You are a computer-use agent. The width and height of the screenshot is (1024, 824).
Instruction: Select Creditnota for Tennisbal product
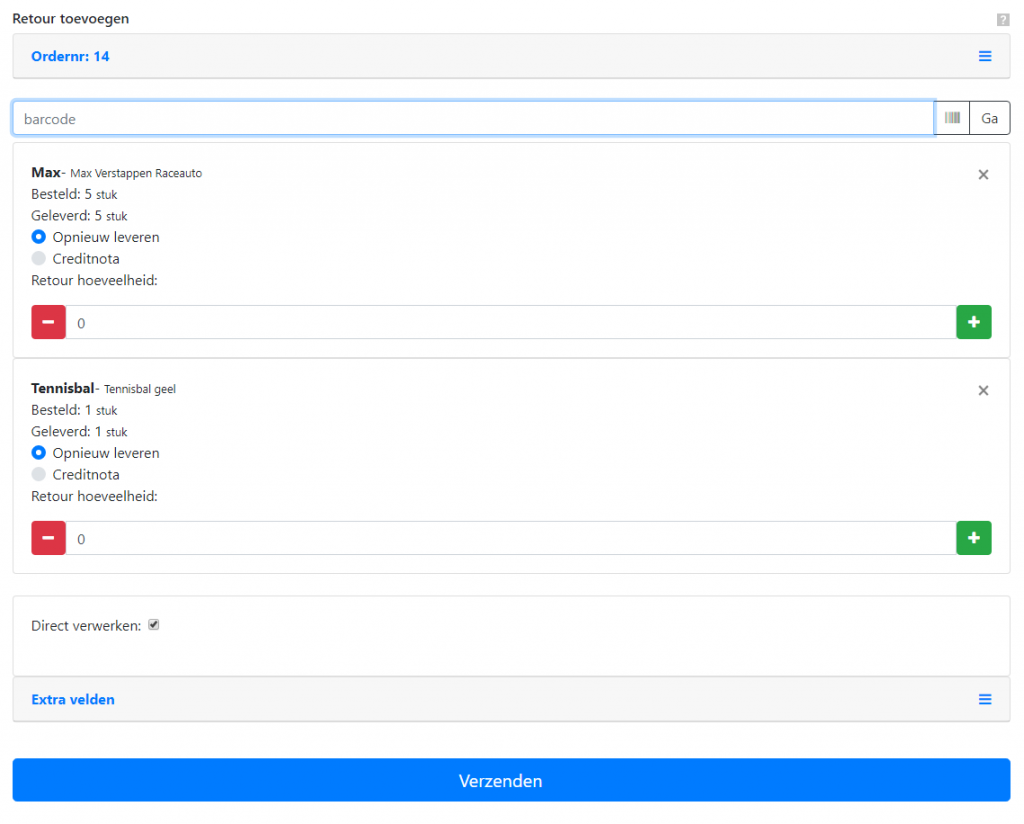point(39,475)
